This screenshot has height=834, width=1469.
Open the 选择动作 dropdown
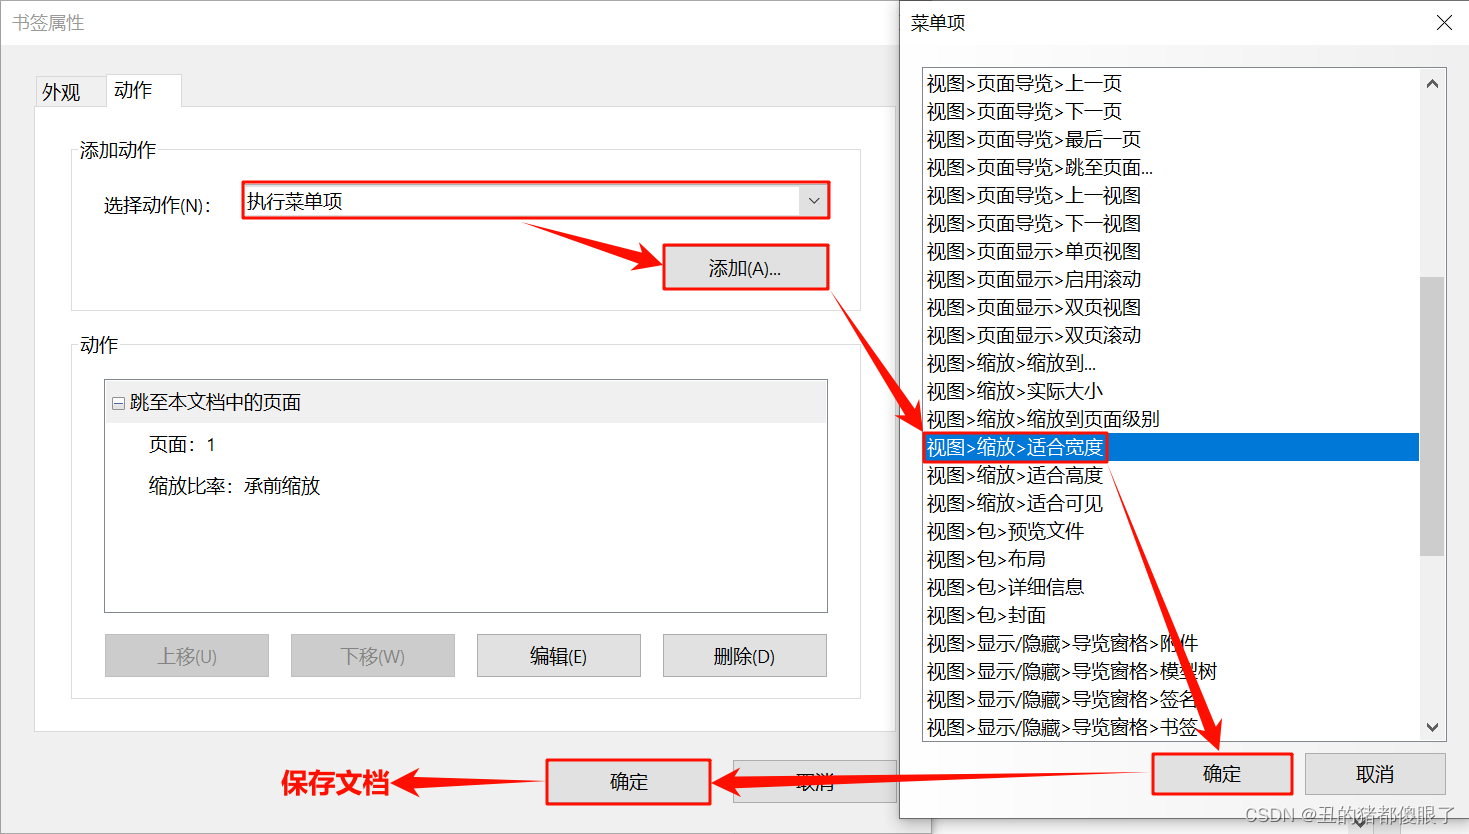tap(814, 201)
